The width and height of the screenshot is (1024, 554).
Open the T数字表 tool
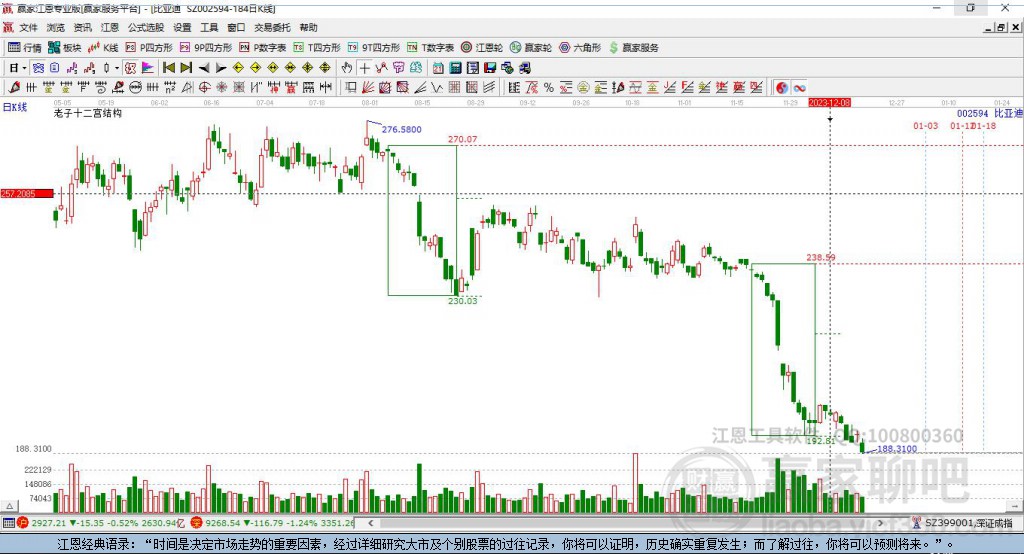point(430,48)
